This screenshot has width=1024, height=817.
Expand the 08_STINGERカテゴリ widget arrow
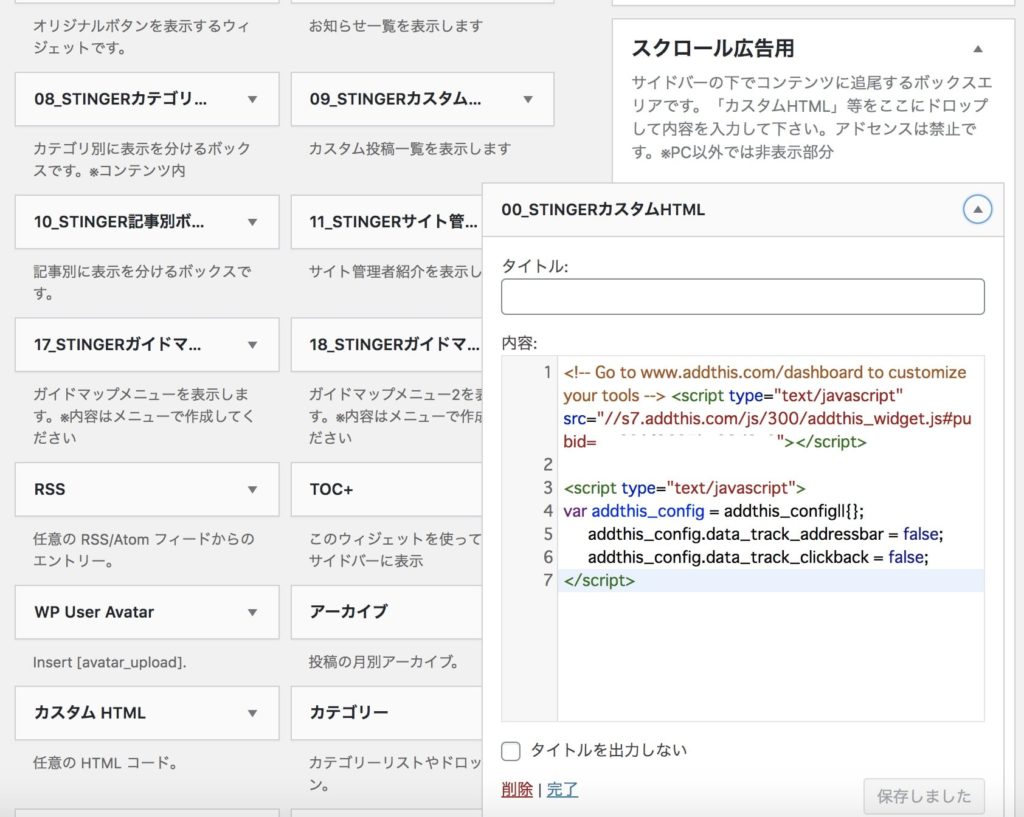coord(252,99)
